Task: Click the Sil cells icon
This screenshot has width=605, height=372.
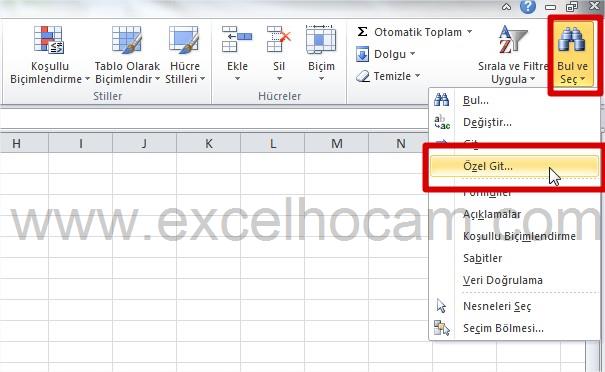Action: coord(279,39)
